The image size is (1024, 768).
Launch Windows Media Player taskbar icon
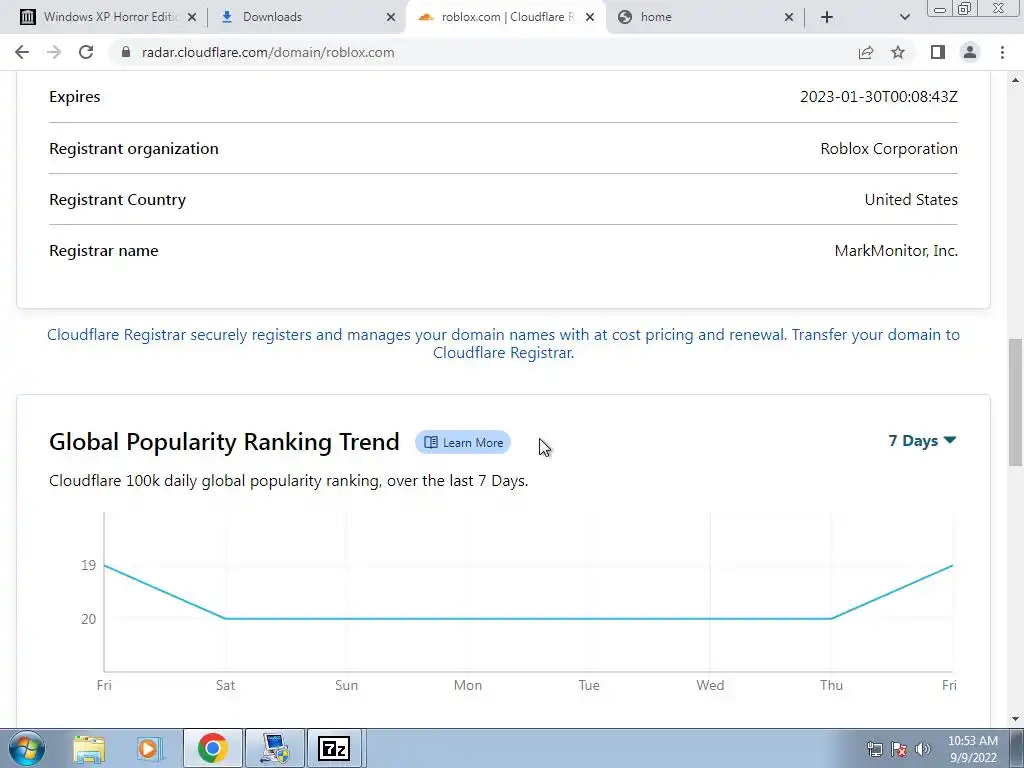coord(150,748)
